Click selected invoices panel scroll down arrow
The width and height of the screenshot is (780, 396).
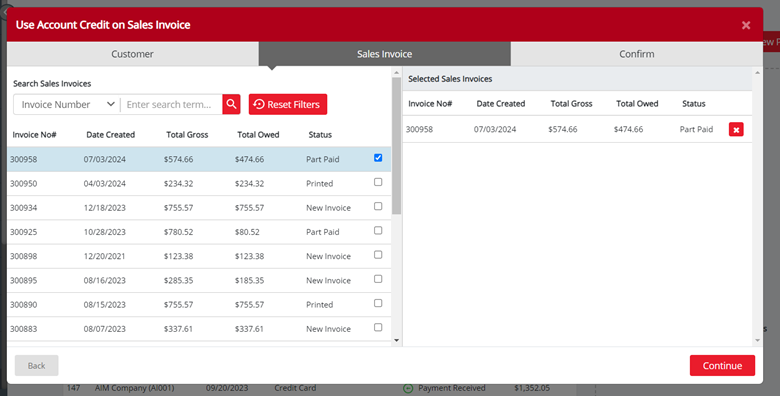coord(758,340)
